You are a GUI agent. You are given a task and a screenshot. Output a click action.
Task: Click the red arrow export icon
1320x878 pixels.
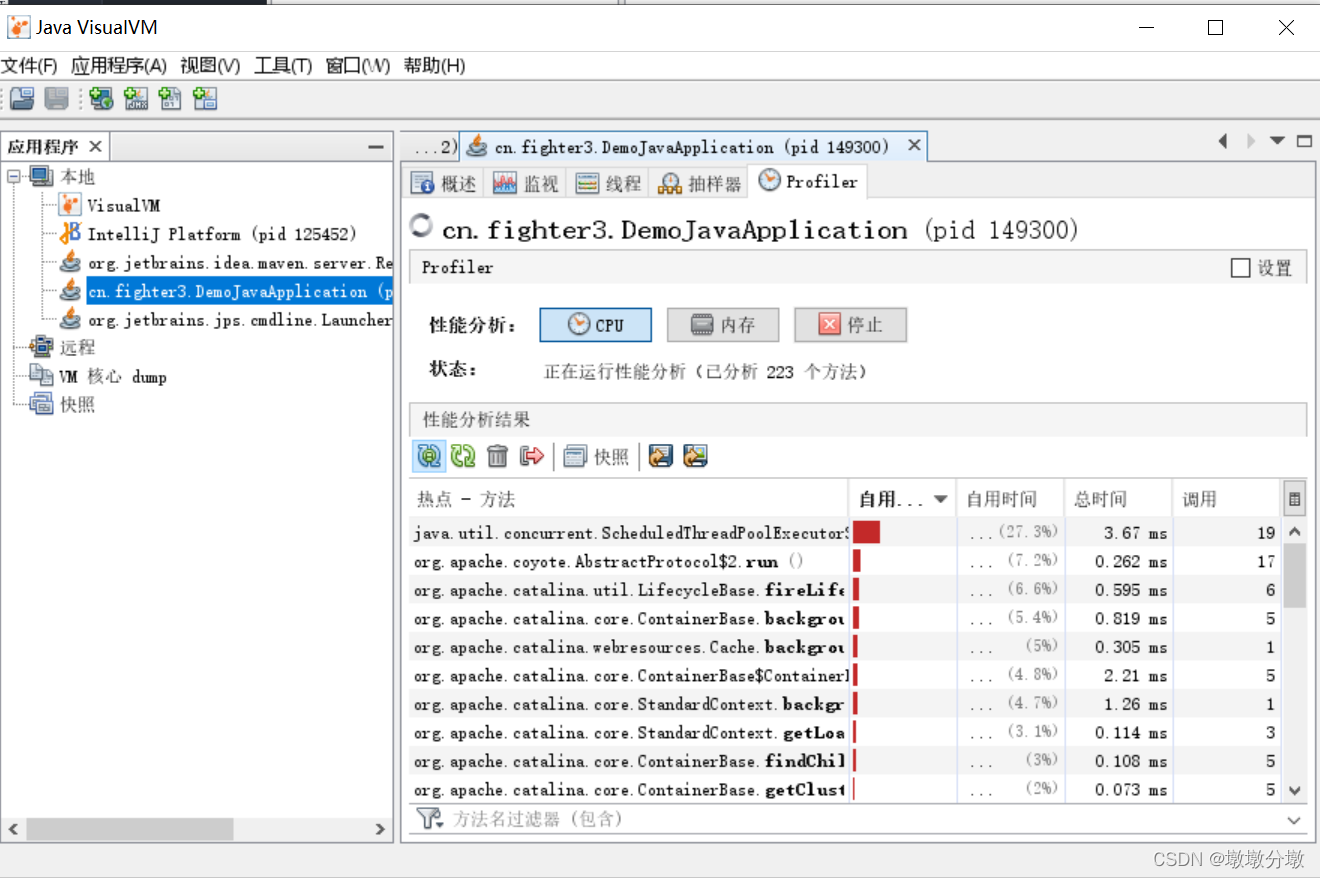pyautogui.click(x=532, y=456)
